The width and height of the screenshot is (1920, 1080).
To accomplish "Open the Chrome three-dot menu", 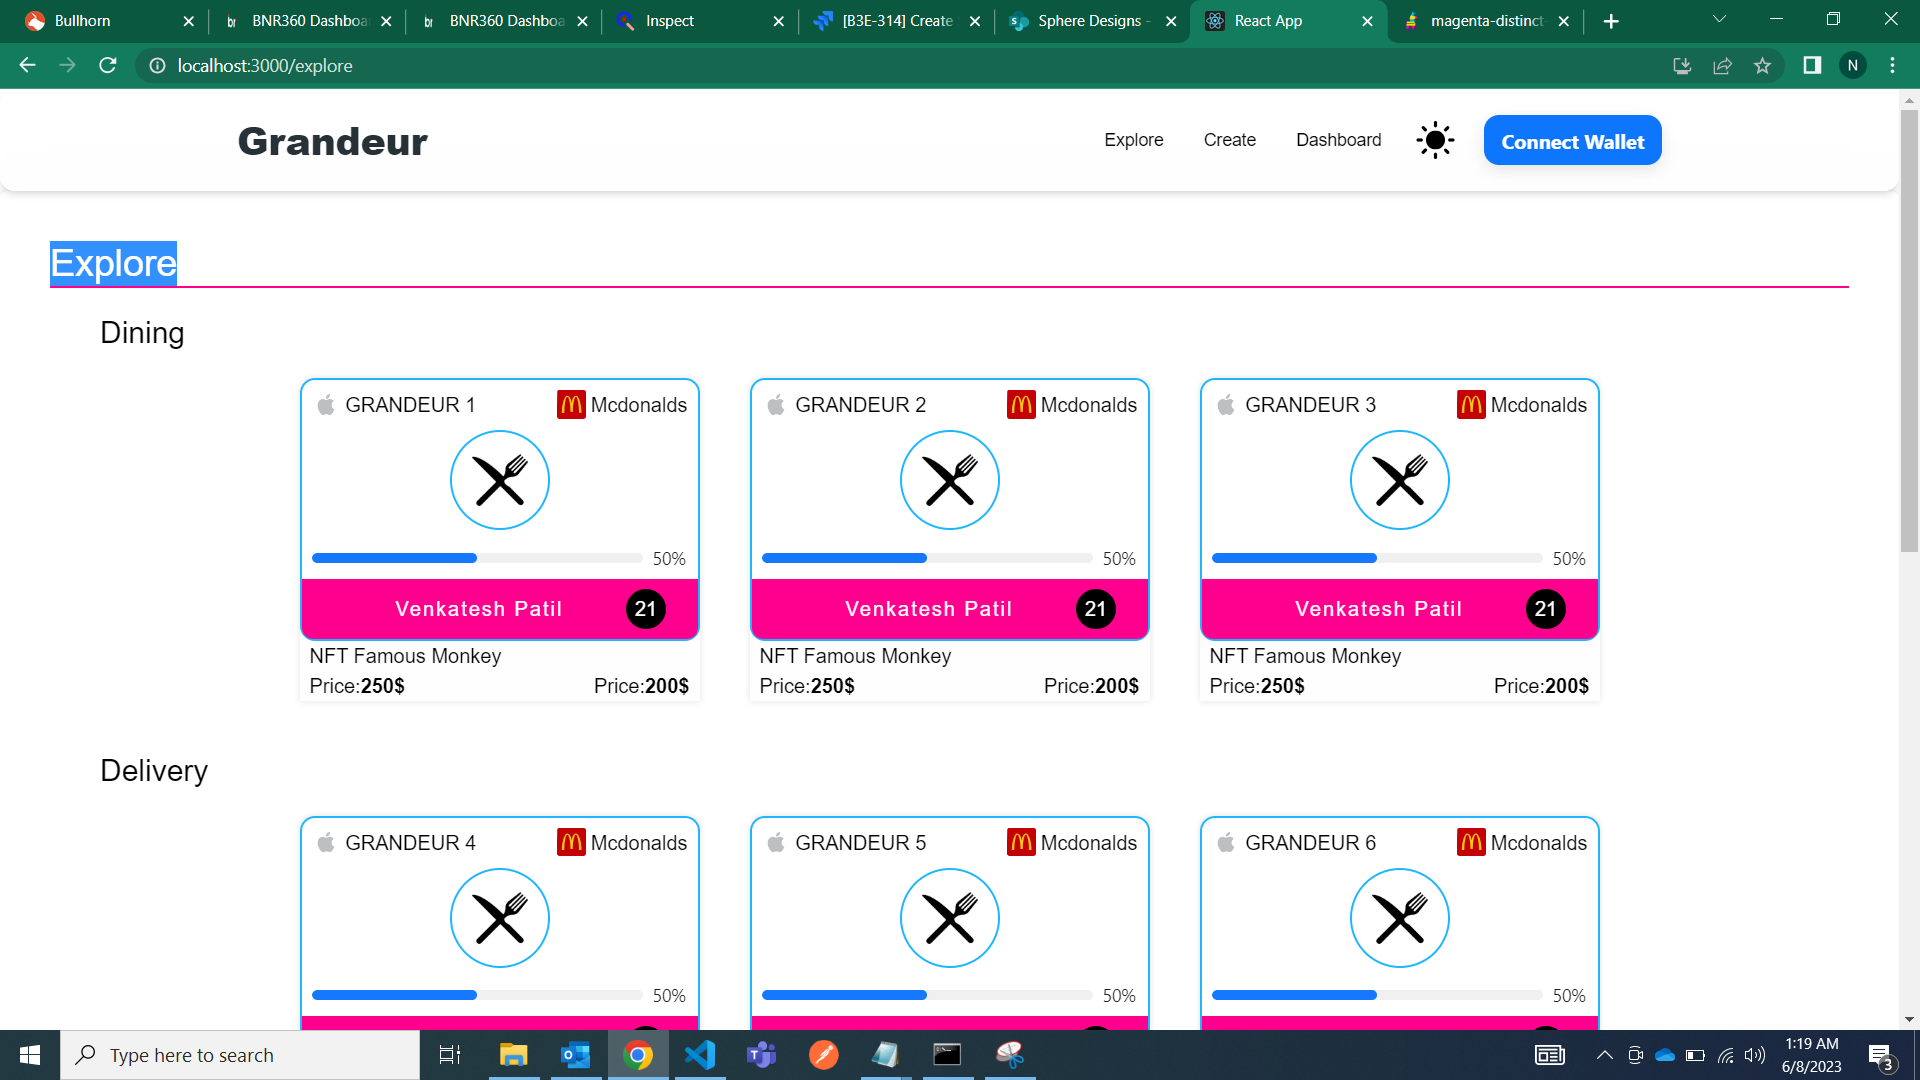I will pyautogui.click(x=1892, y=66).
